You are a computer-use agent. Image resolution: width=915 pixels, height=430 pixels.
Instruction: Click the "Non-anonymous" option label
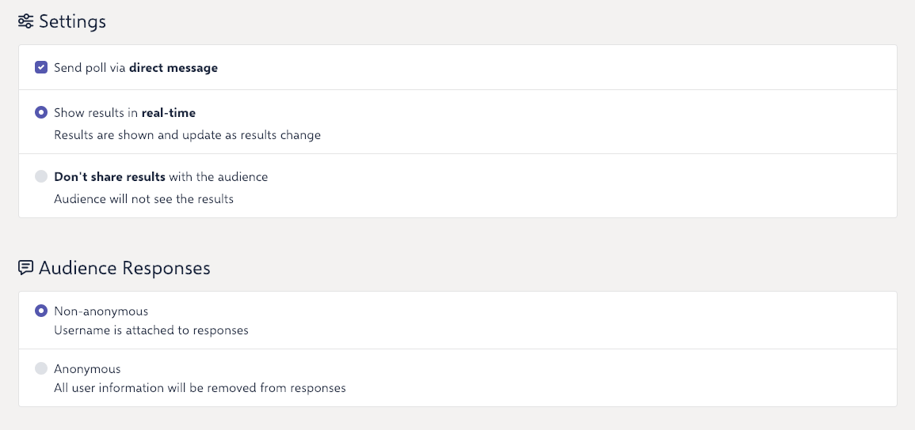[101, 311]
